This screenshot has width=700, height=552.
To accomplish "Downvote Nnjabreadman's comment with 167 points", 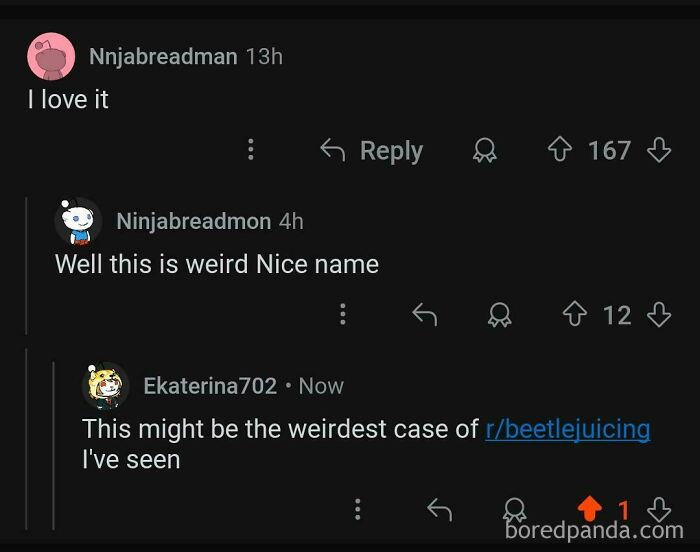I will (x=658, y=150).
